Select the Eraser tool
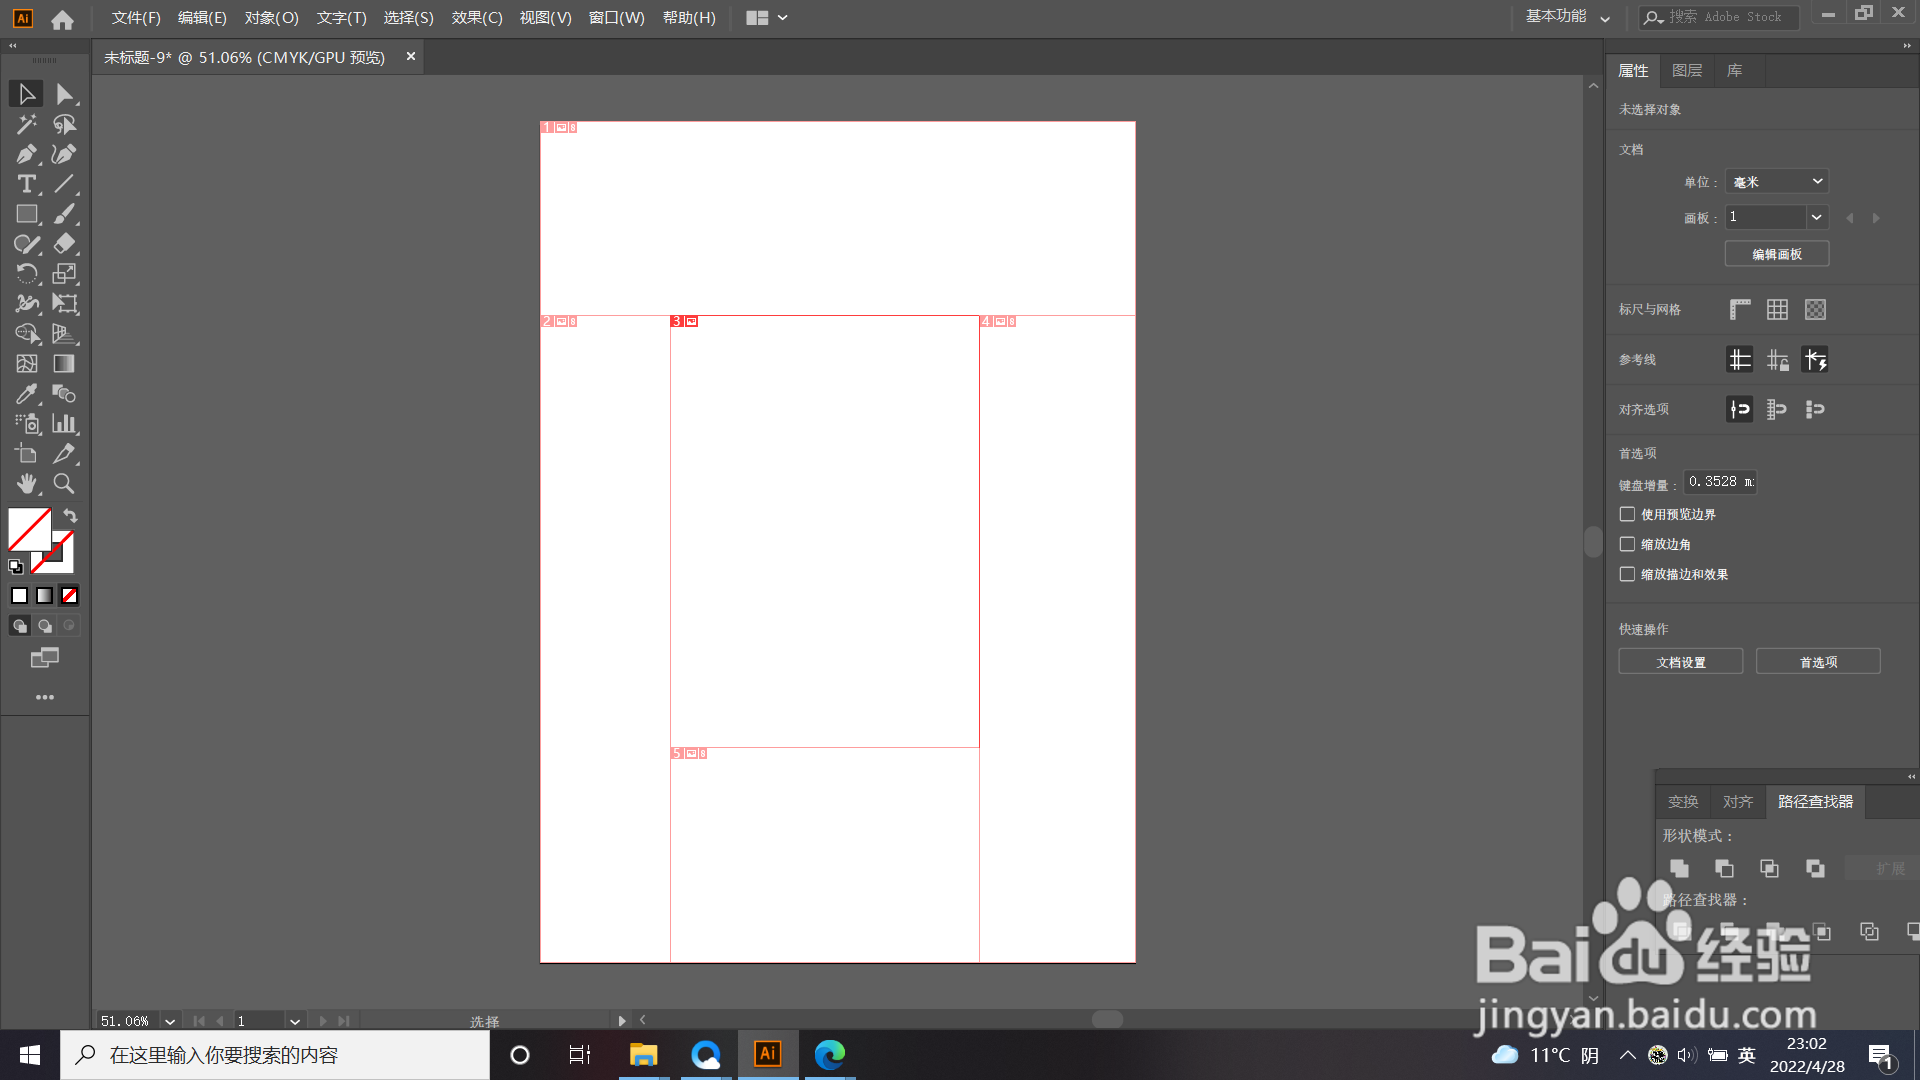This screenshot has width=1920, height=1080. (x=65, y=244)
